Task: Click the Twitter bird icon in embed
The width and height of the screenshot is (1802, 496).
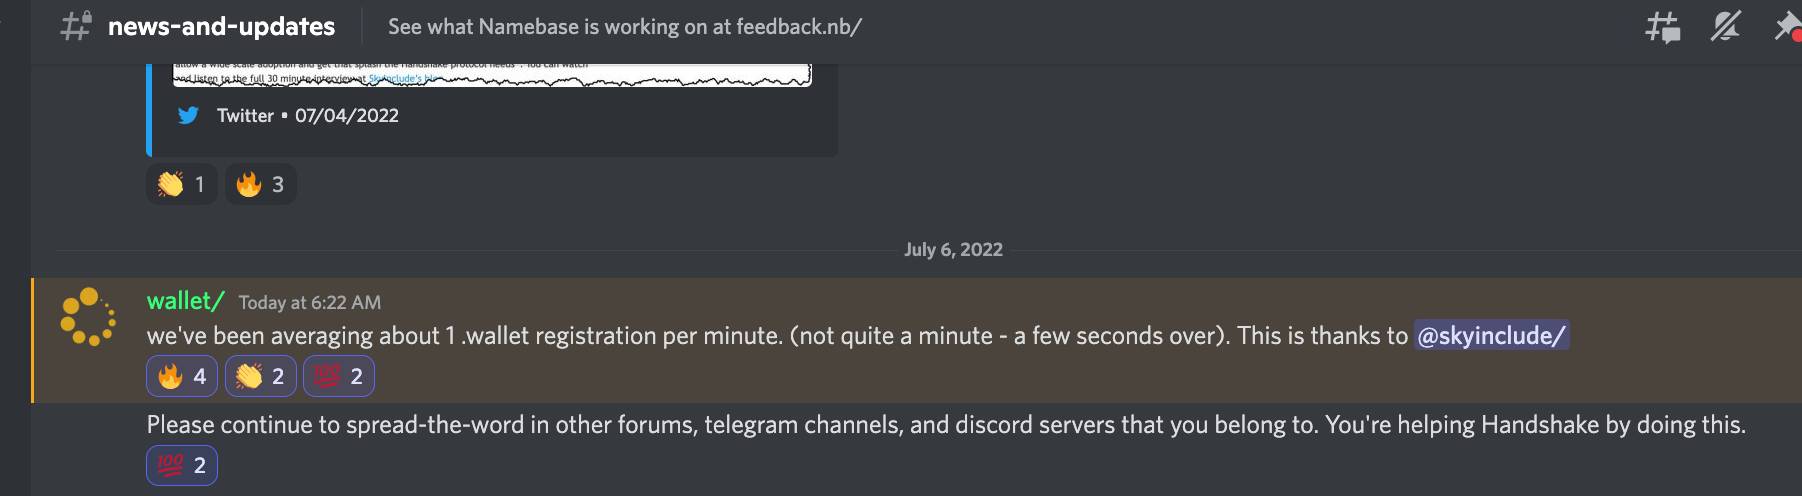Action: (188, 115)
